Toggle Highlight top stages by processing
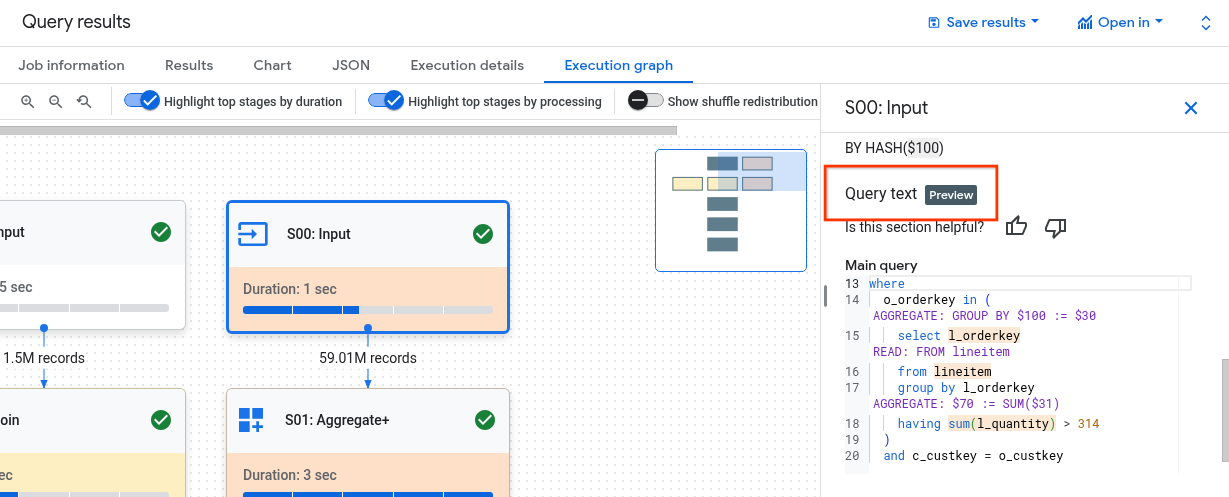 point(386,101)
